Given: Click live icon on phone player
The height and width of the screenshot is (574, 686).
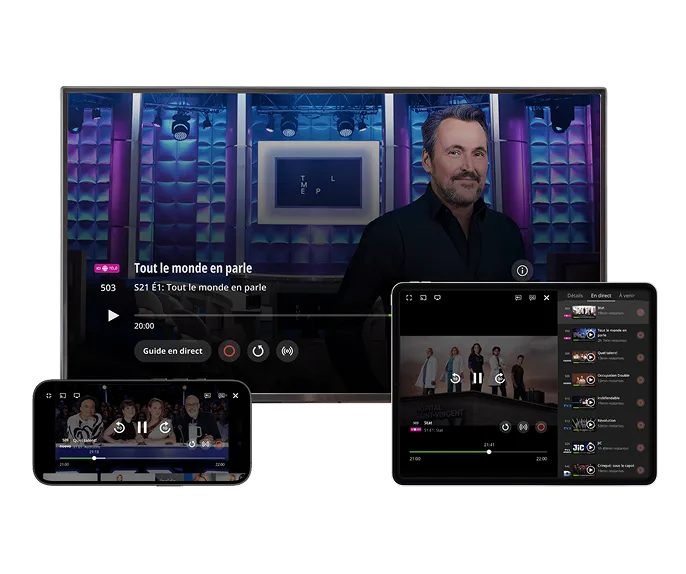Looking at the screenshot, I should [x=205, y=444].
